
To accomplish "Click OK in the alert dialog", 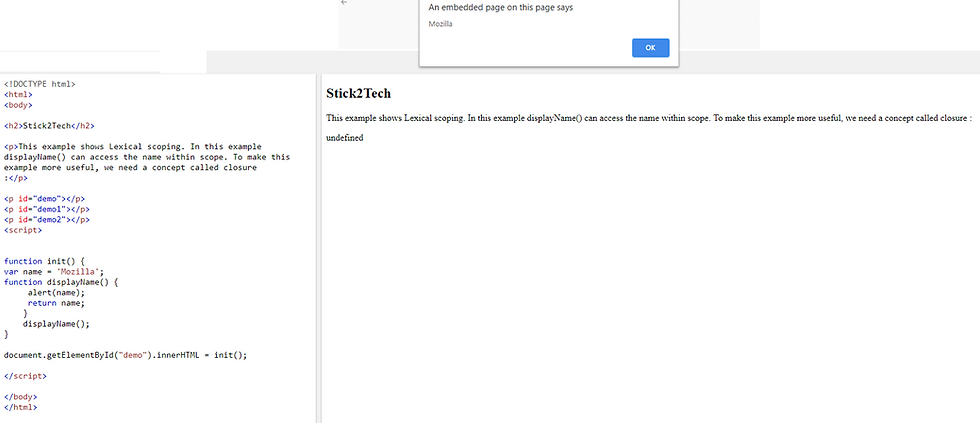I will pyautogui.click(x=650, y=47).
